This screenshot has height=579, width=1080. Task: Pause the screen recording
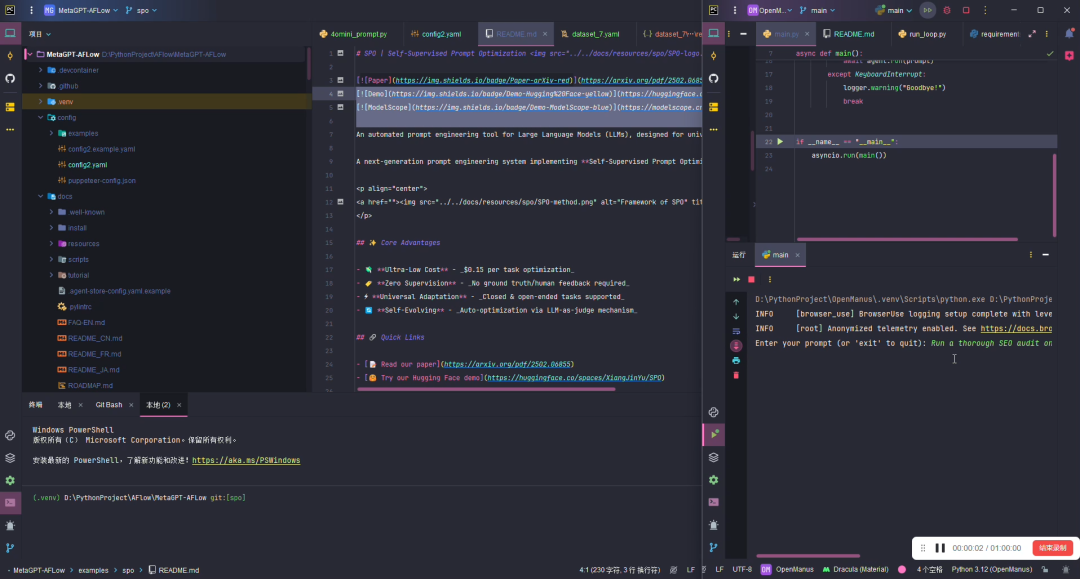click(x=940, y=547)
